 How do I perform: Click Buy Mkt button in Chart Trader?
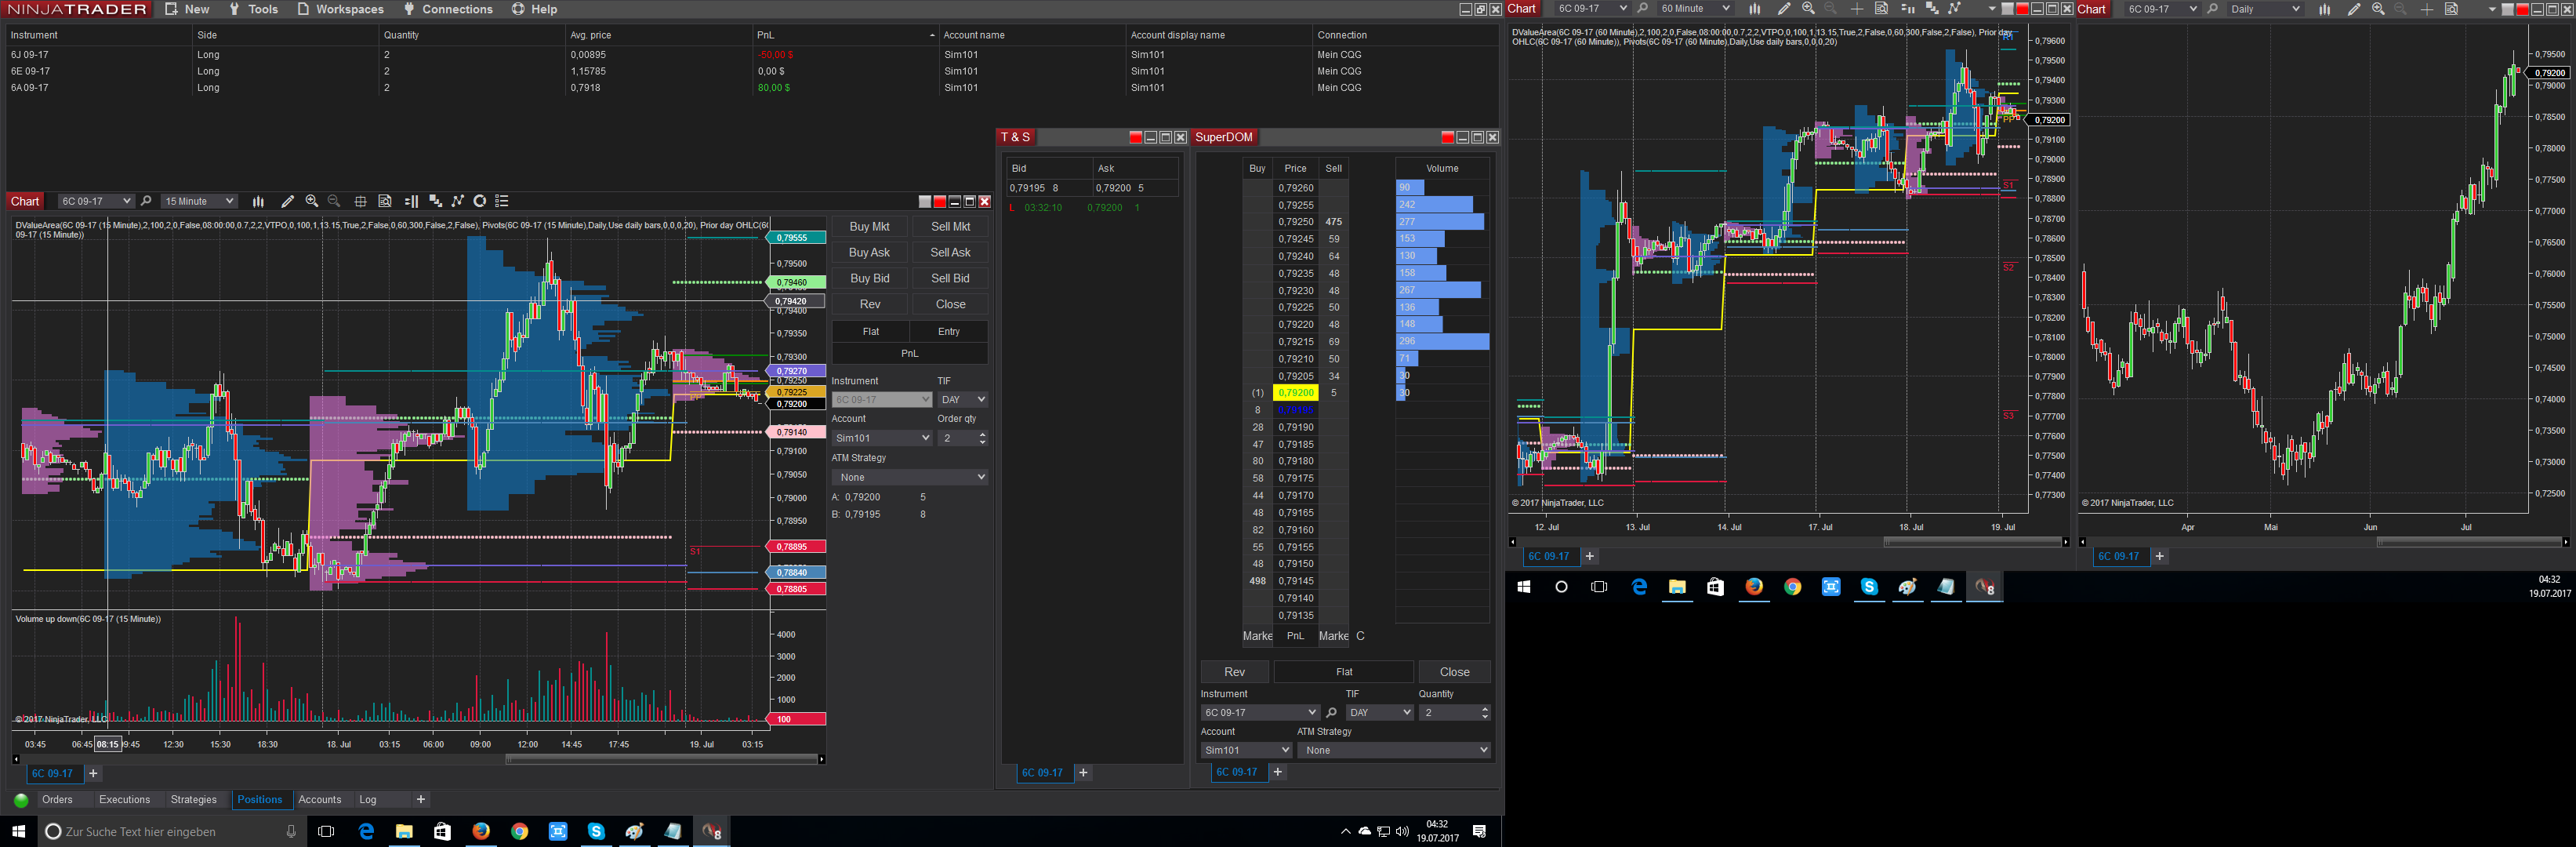[x=869, y=227]
